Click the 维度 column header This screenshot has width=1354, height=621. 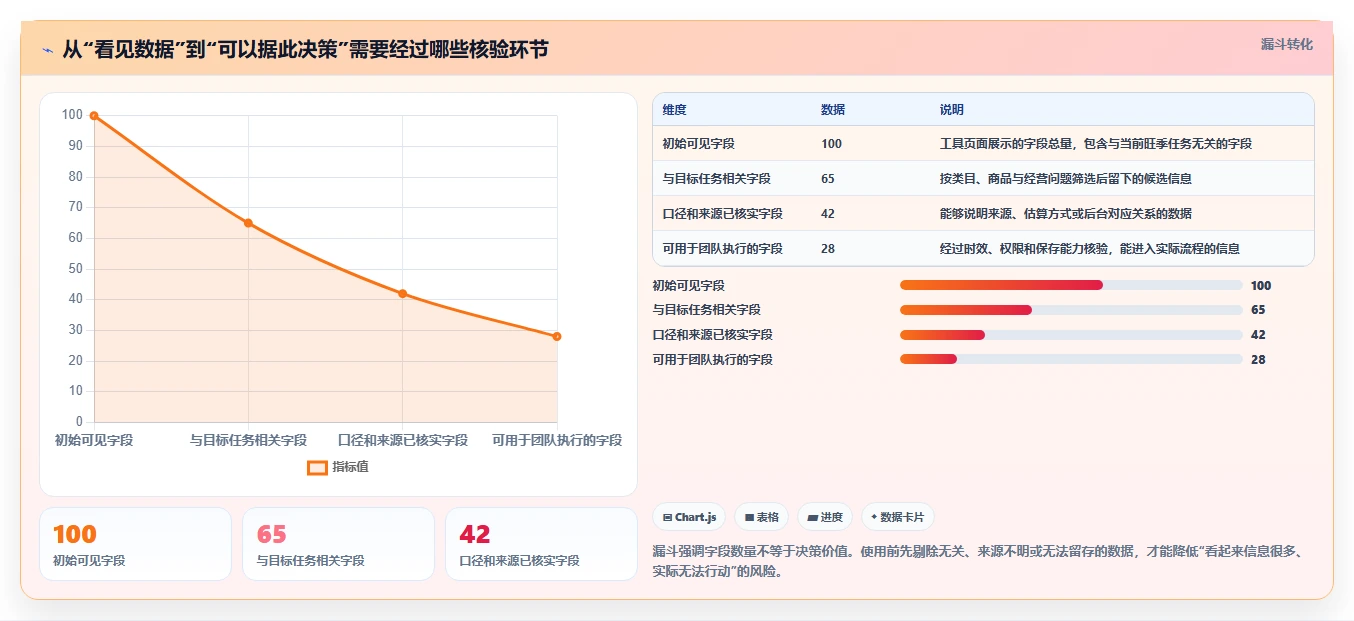click(674, 110)
